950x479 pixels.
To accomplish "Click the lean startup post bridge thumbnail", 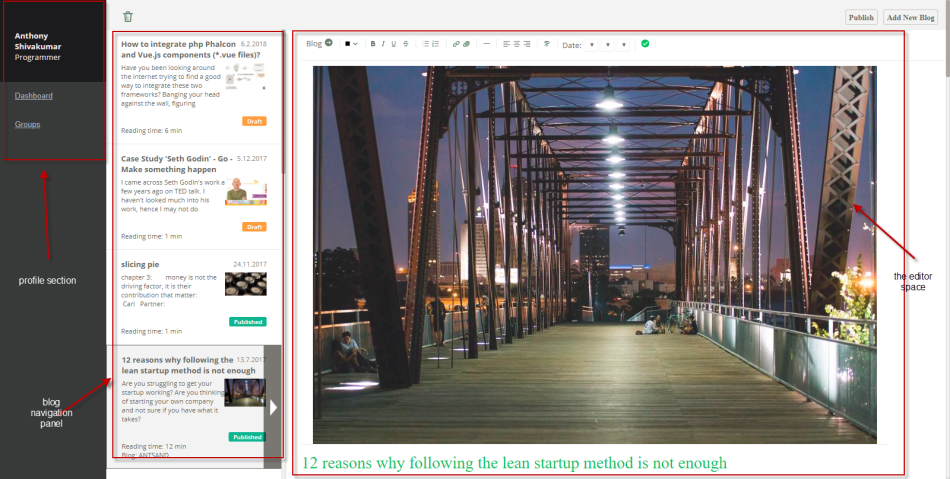I will click(x=245, y=392).
